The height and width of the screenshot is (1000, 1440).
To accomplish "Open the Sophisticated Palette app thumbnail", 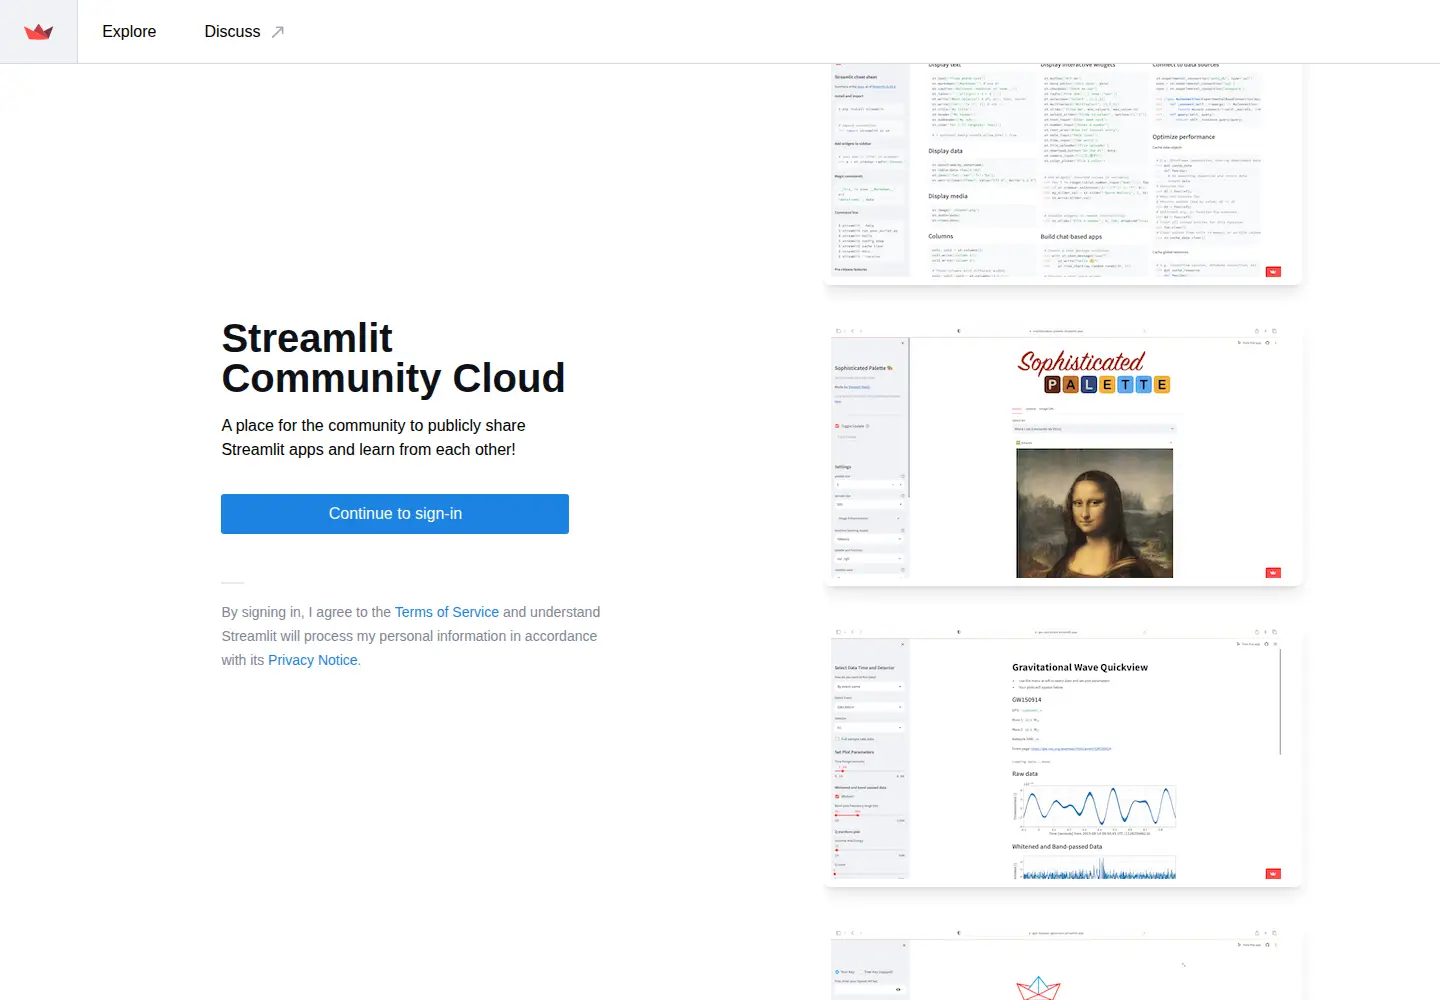I will tap(1063, 455).
